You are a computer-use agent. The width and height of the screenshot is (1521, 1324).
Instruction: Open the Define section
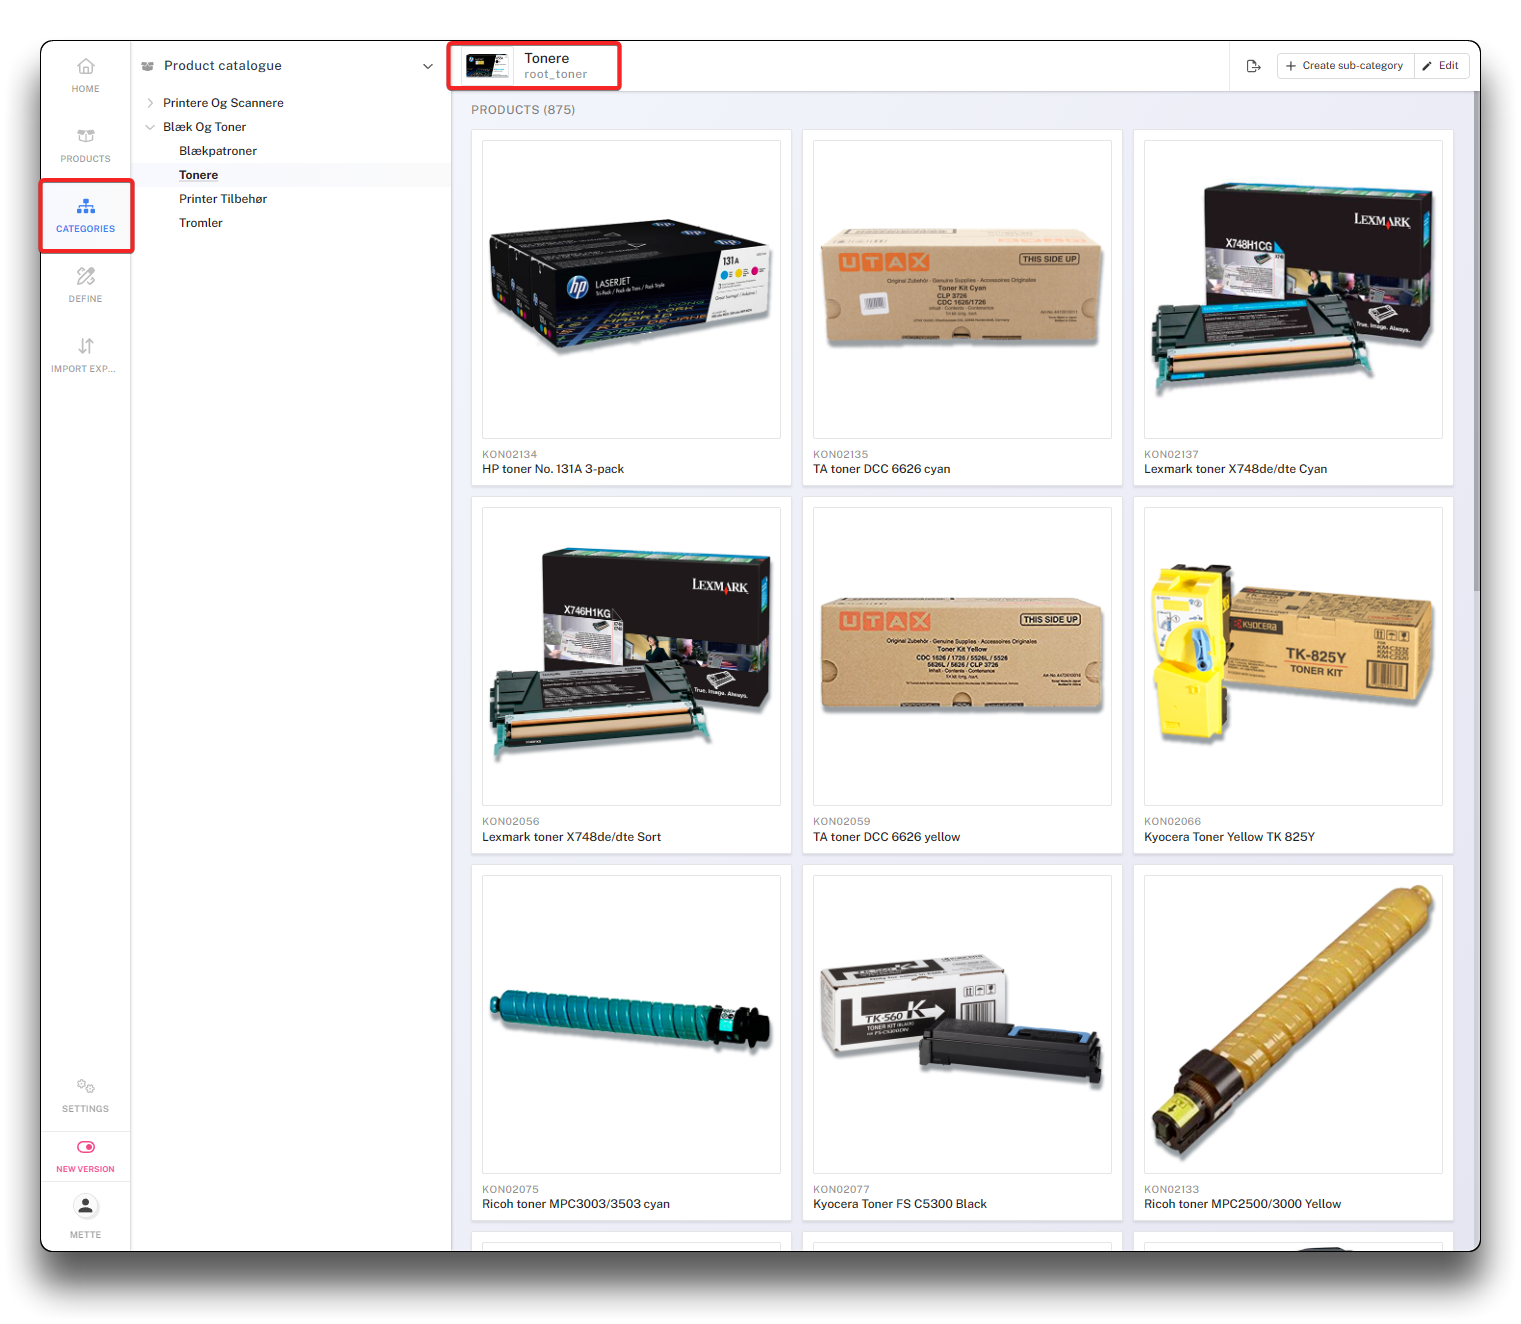[85, 285]
